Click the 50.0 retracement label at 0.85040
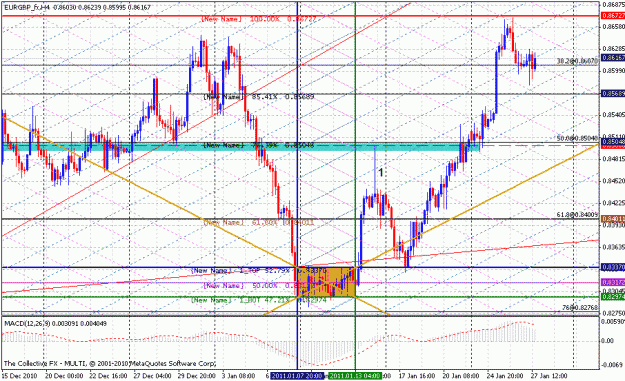This screenshot has height=381, width=625. (578, 139)
